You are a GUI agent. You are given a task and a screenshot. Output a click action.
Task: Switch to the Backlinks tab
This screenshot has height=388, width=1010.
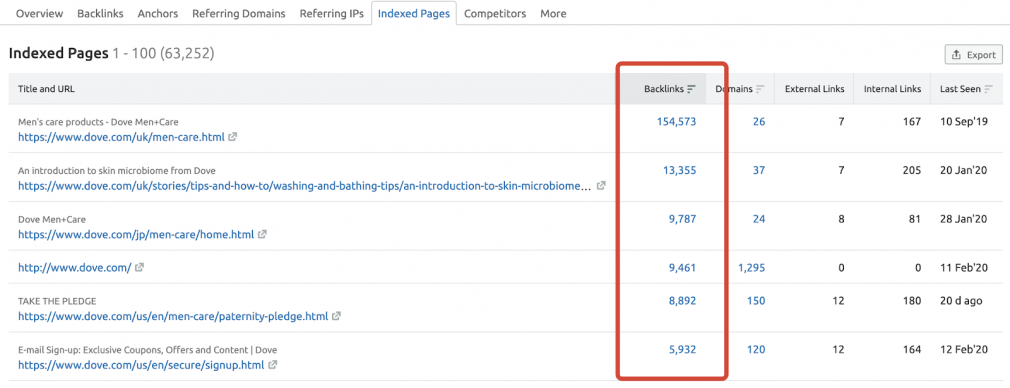tap(100, 13)
